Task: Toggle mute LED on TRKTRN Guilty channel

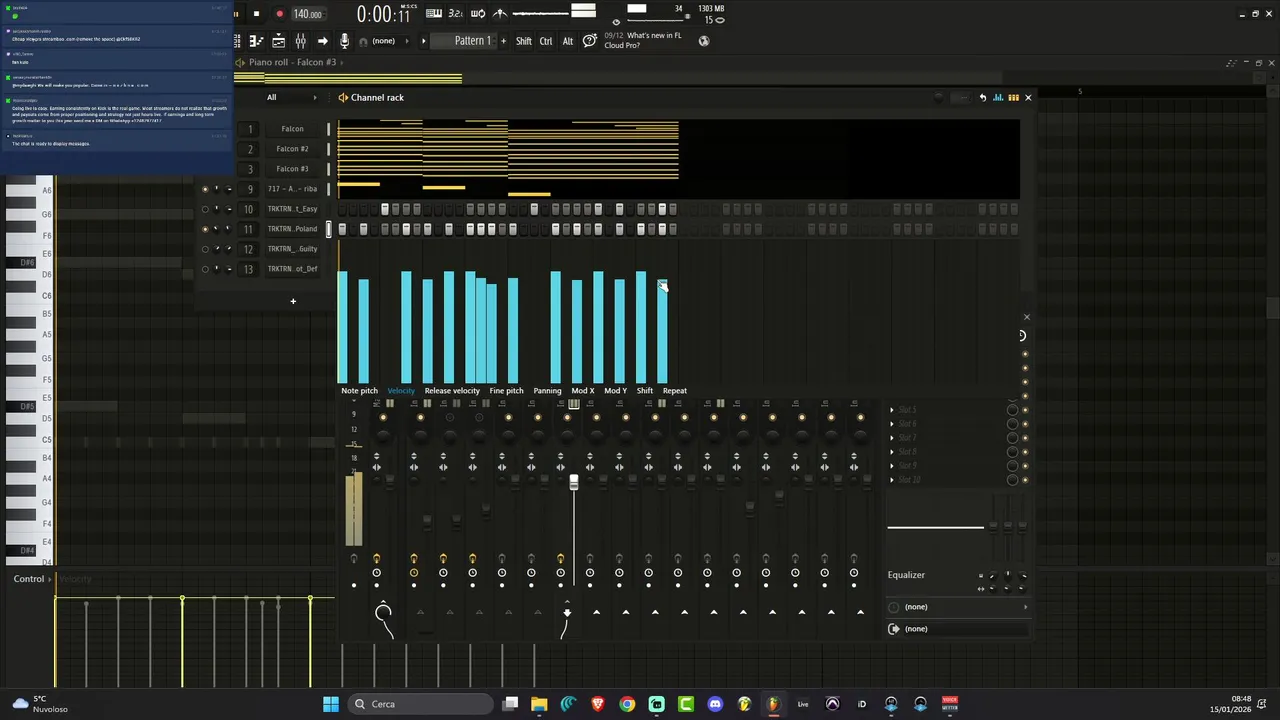Action: tap(205, 249)
